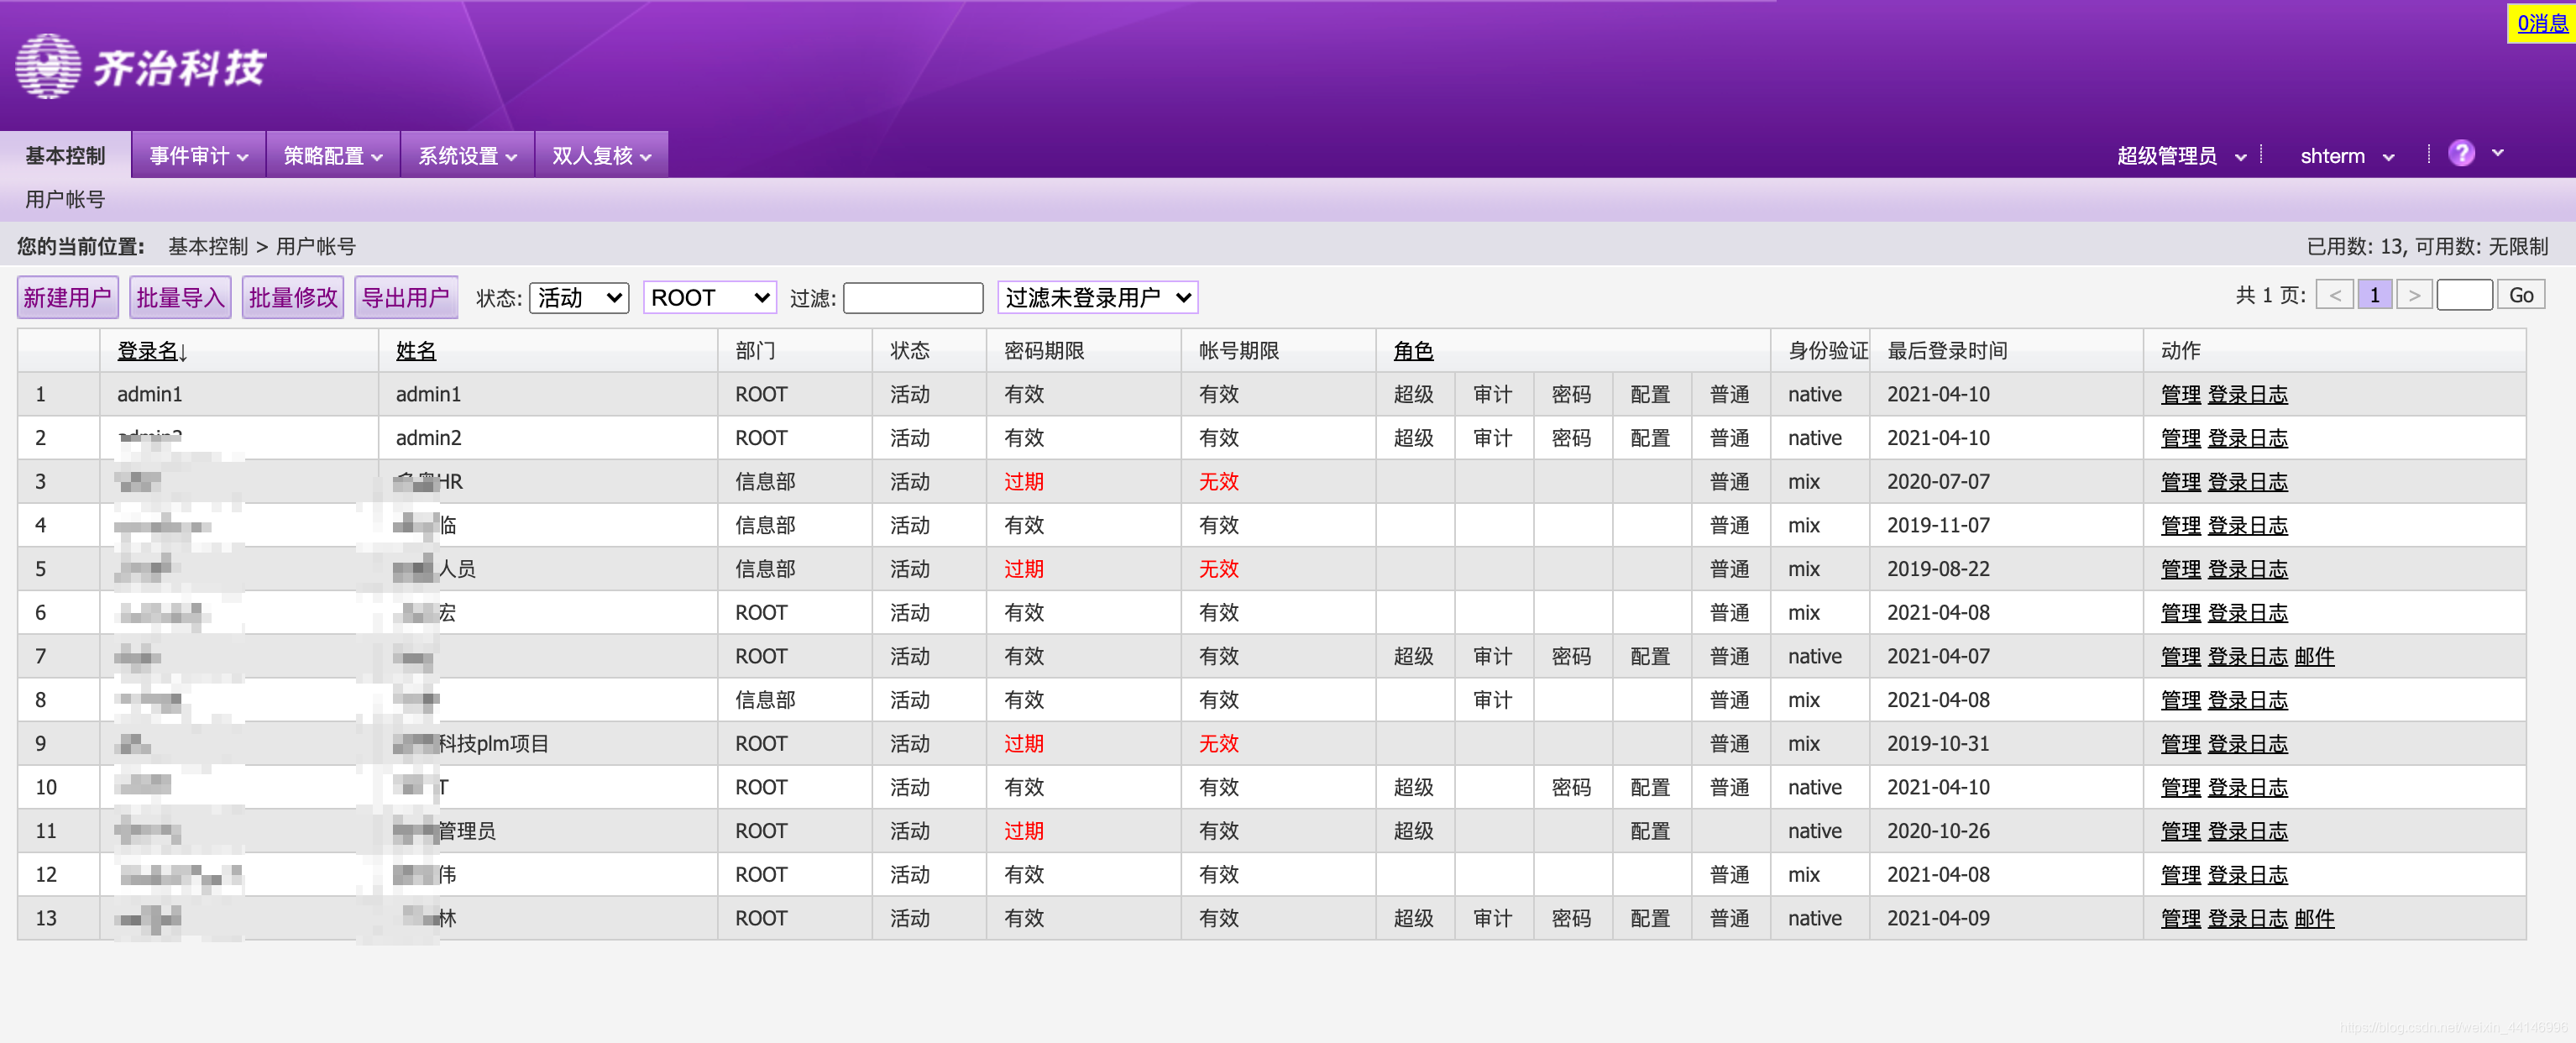Click page number 1 button

coord(2375,295)
